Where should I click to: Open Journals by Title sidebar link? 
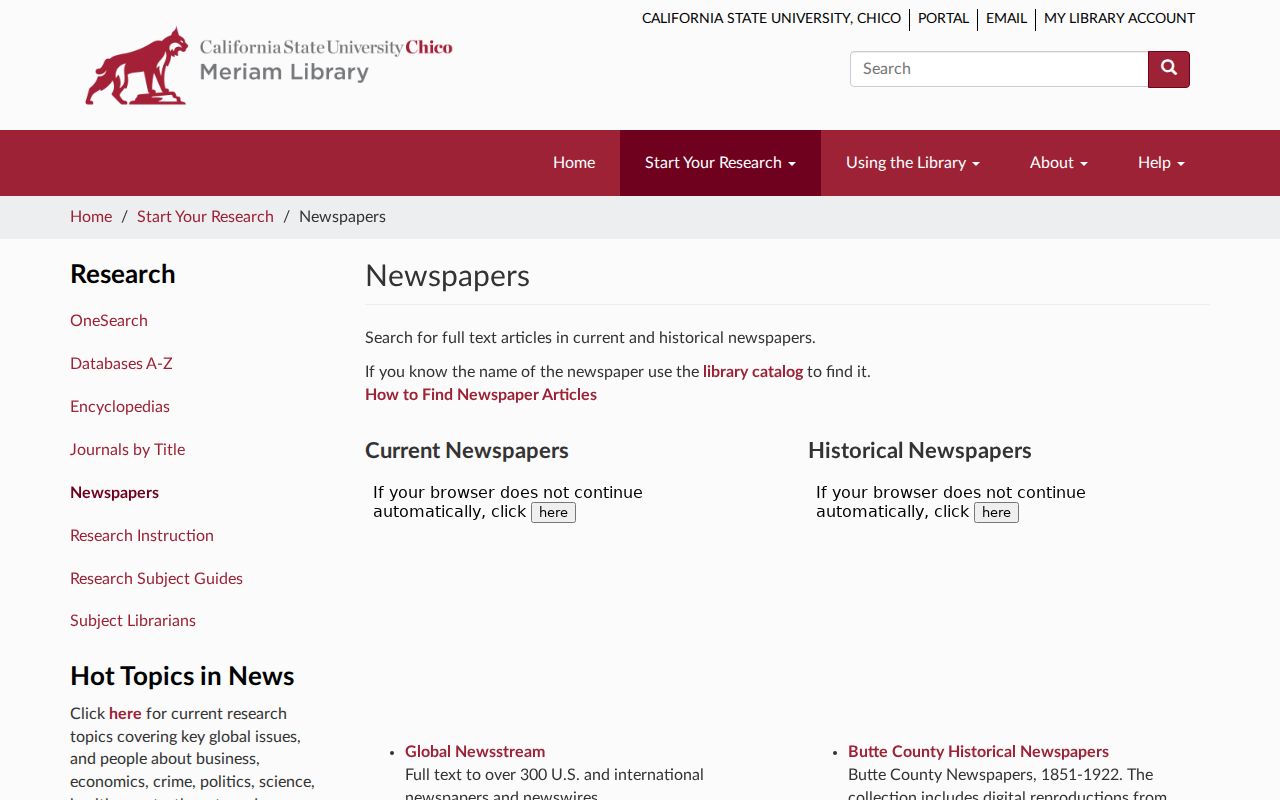point(127,450)
